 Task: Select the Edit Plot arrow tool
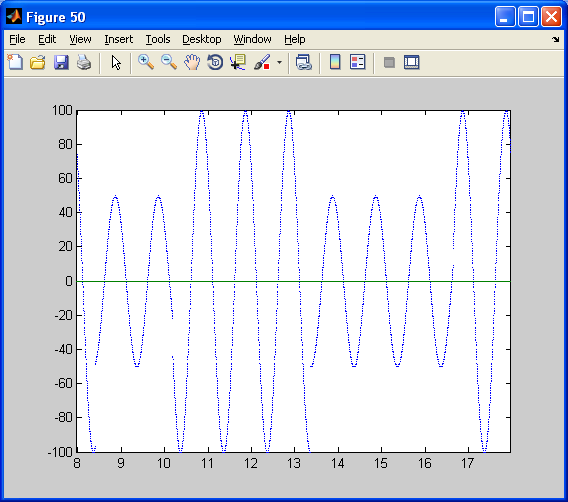tap(116, 62)
